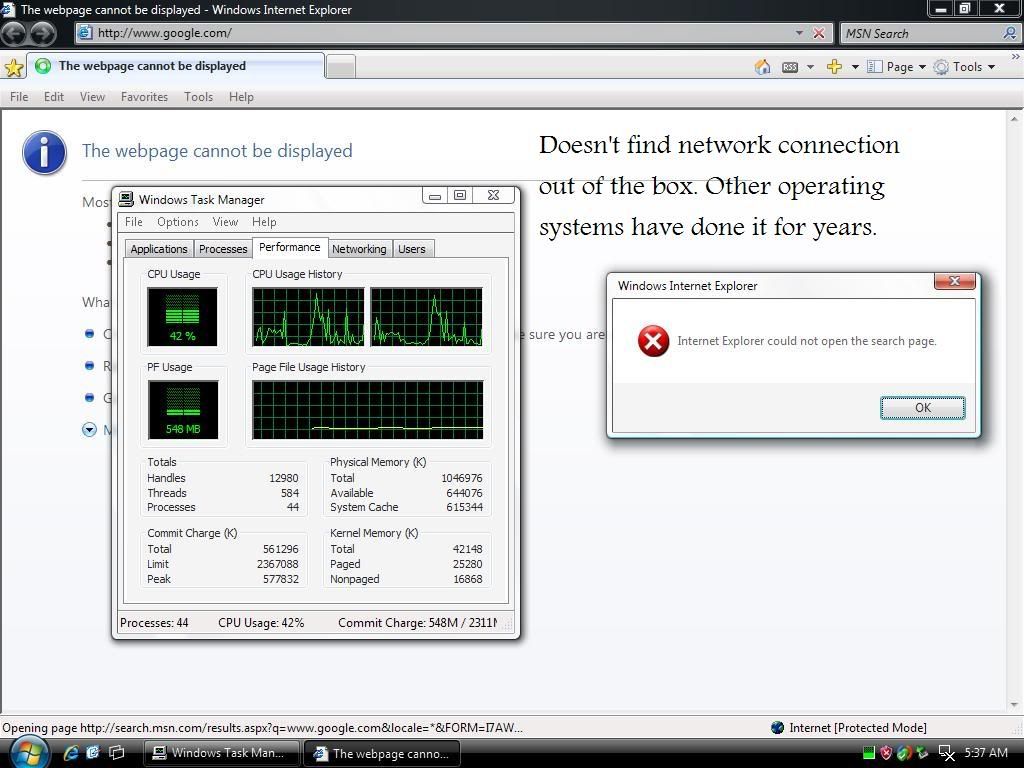Expand the round chevron button on the error page
1024x768 pixels.
point(89,429)
